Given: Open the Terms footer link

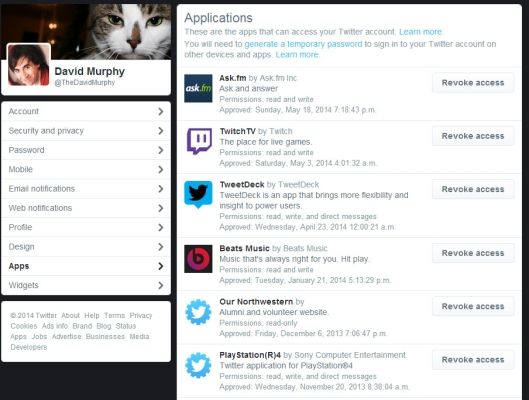Looking at the screenshot, I should 114,315.
